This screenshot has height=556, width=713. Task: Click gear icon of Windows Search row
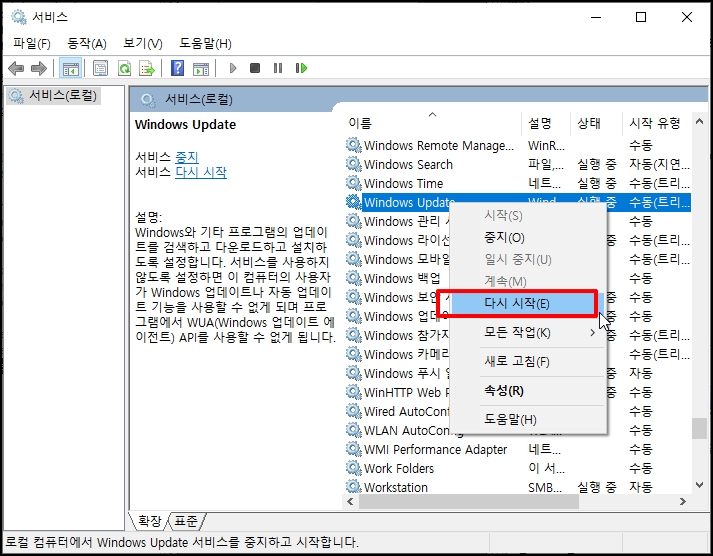click(353, 164)
